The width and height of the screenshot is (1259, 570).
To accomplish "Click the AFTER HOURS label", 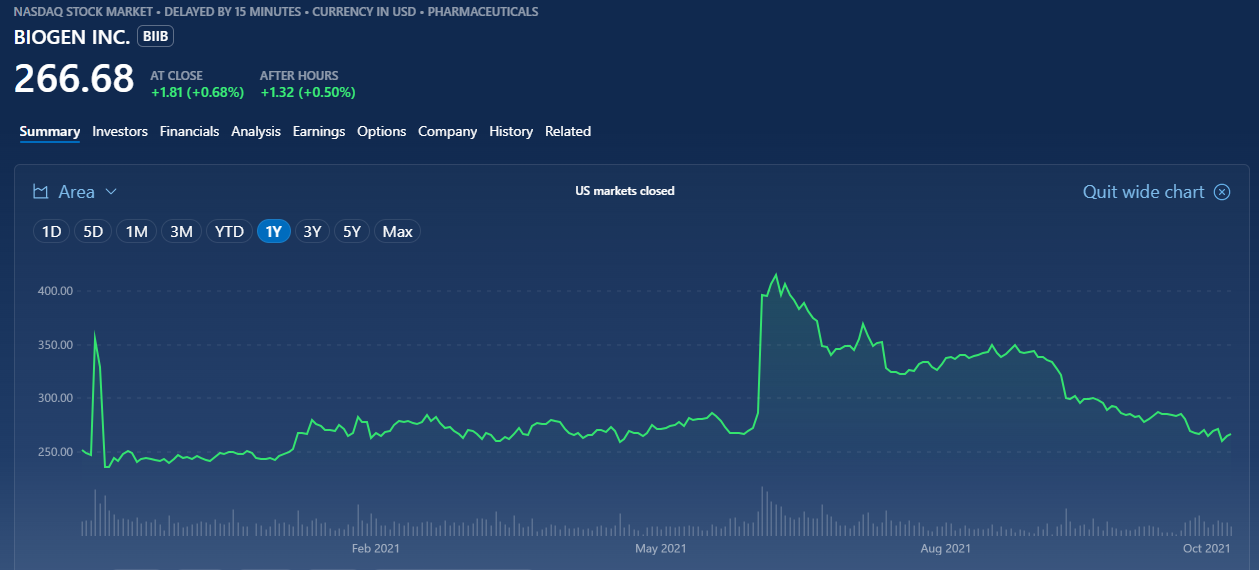I will [299, 75].
